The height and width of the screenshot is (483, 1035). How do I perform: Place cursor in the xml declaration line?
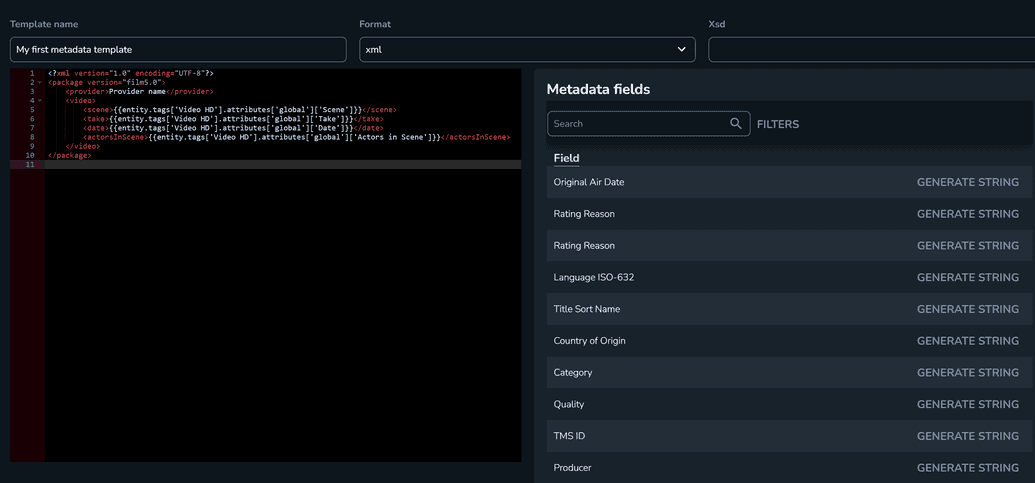131,73
